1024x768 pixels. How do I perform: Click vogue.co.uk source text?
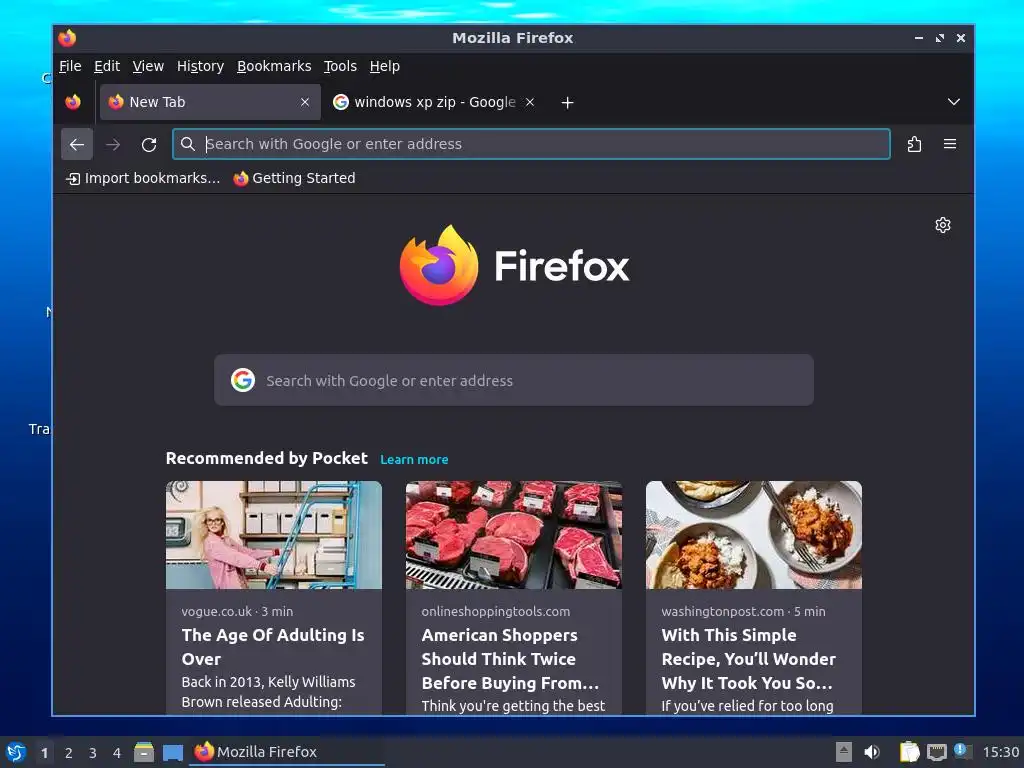click(x=217, y=612)
